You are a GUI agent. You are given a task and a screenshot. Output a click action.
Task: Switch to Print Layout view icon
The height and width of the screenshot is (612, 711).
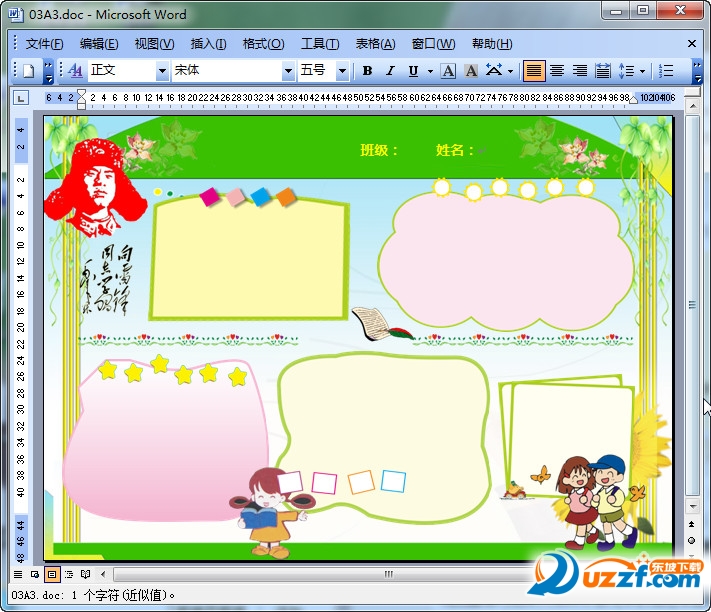(52, 575)
